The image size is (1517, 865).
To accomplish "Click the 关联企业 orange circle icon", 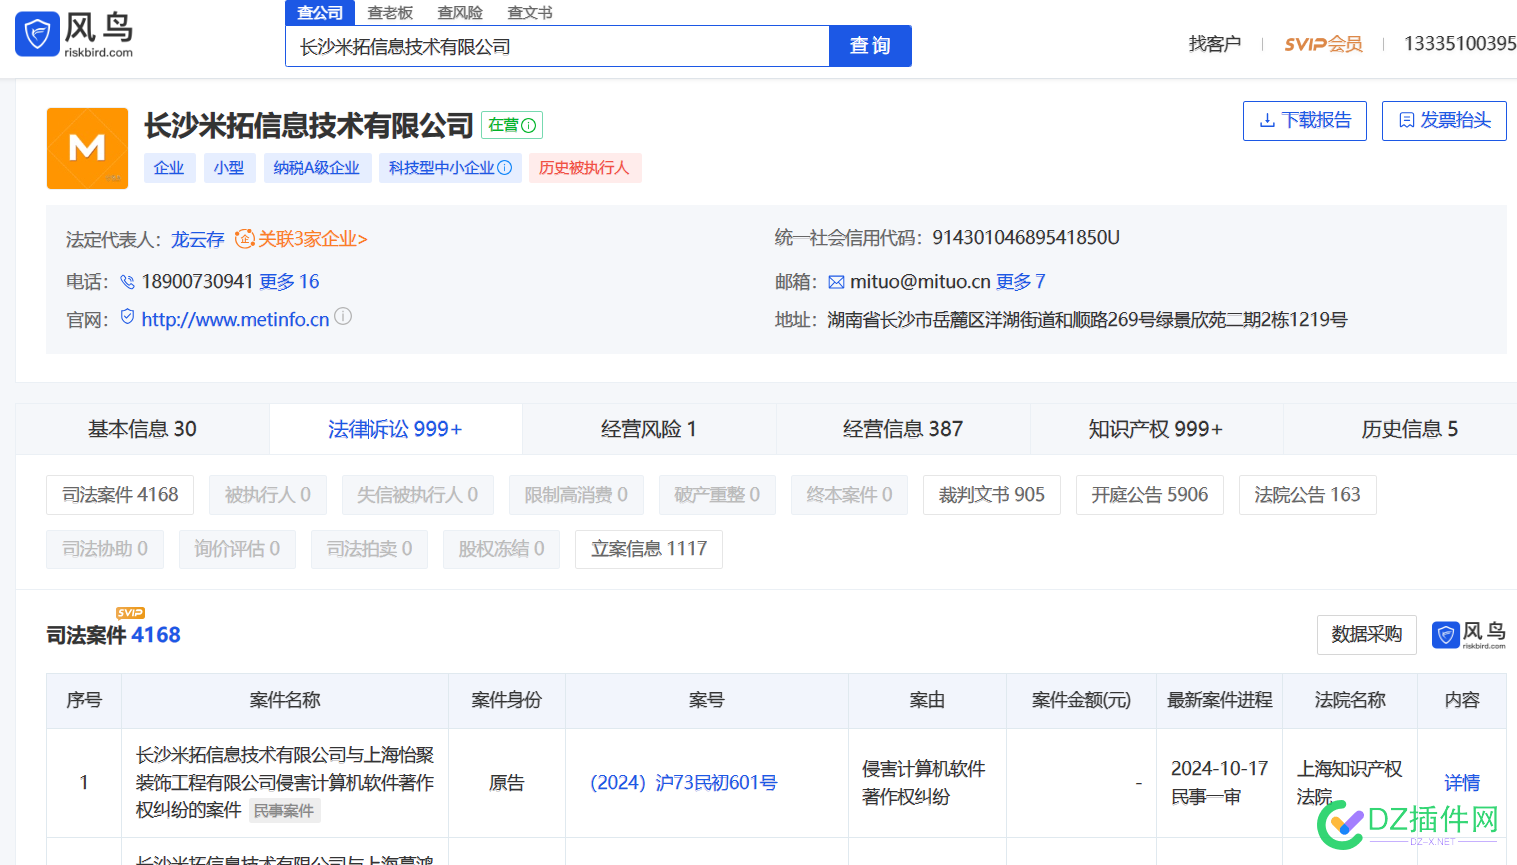I will (244, 238).
